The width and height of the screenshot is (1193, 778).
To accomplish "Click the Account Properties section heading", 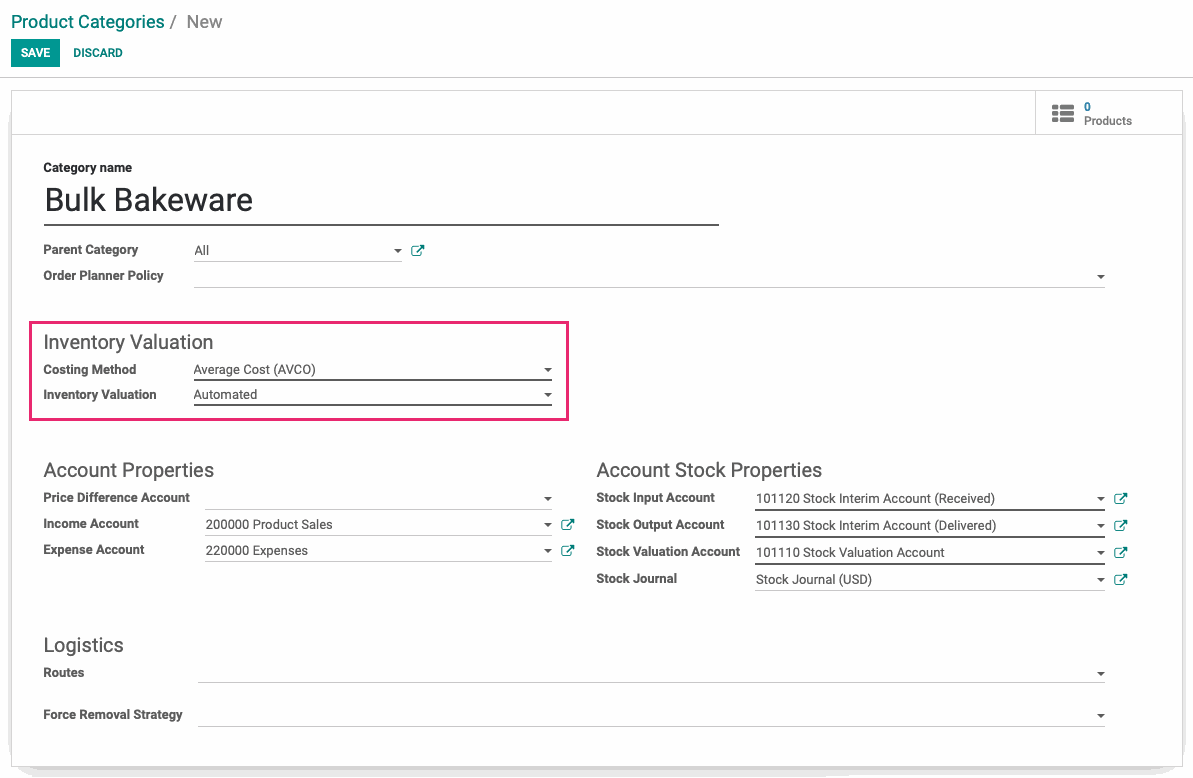I will [129, 470].
